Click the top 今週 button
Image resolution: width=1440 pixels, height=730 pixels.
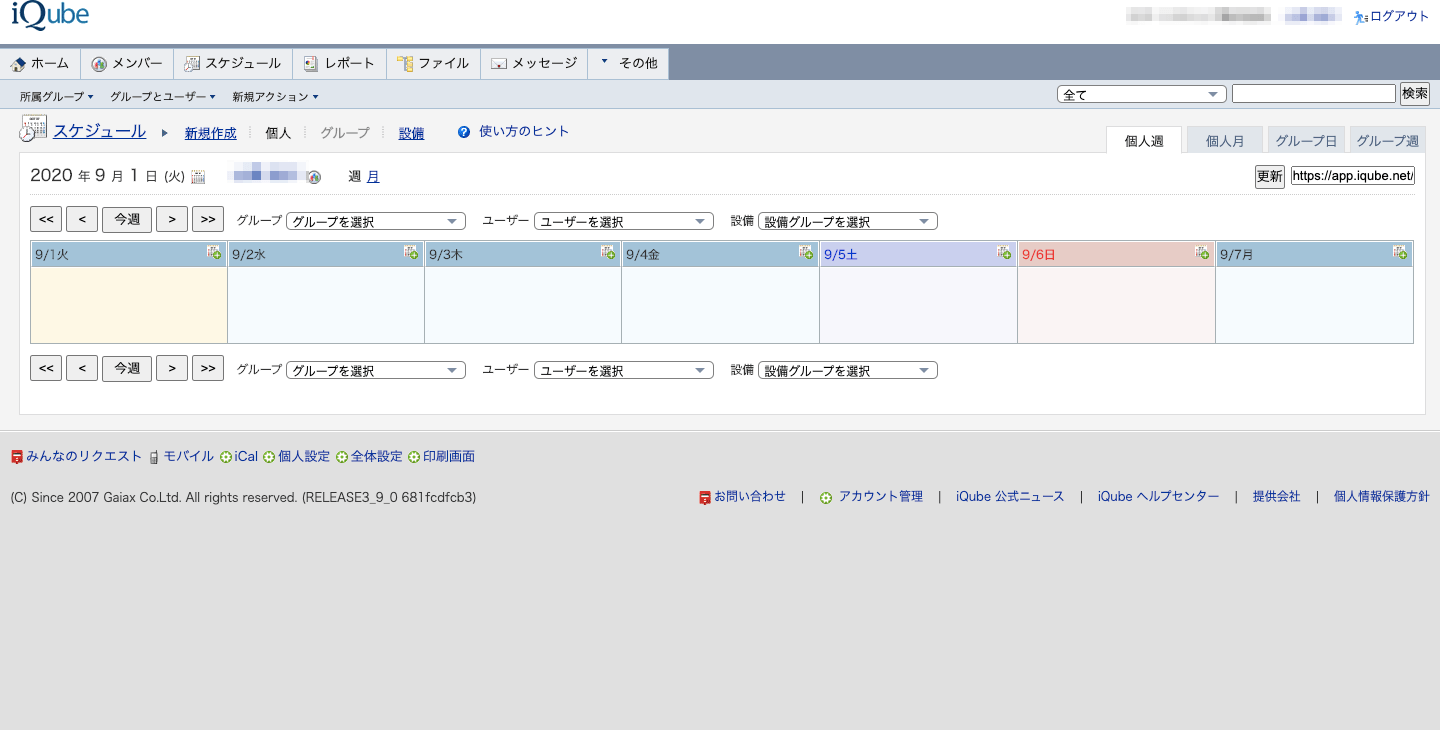(127, 220)
